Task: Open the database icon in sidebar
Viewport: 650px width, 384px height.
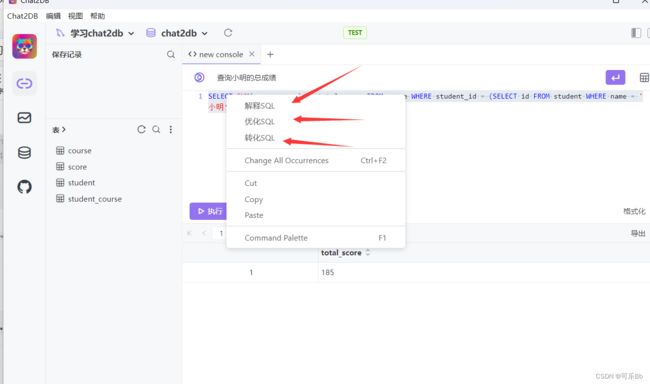Action: point(24,153)
